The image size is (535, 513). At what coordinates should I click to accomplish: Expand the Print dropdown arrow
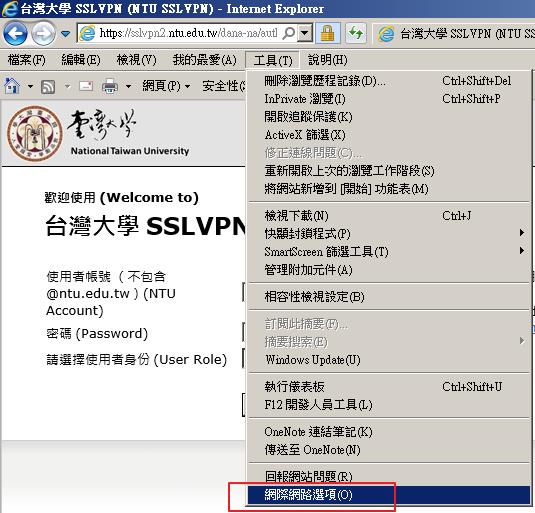click(128, 86)
